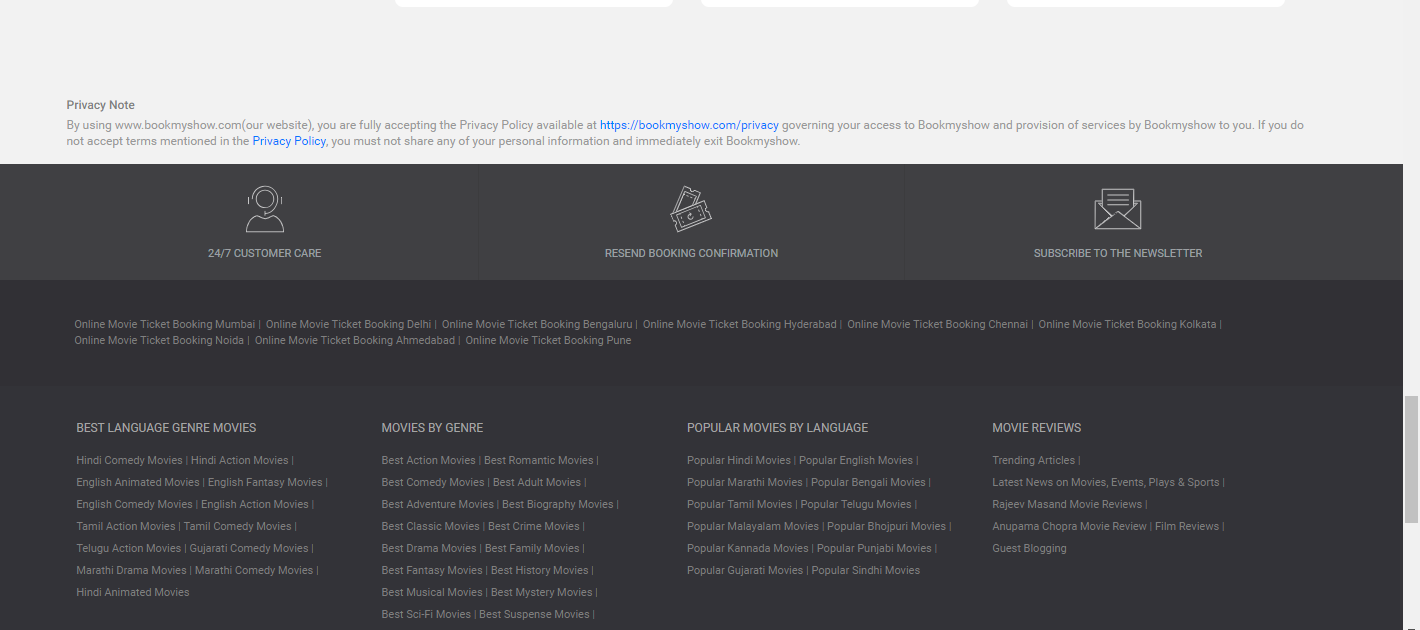
Task: Open the 24/7 Customer Care label
Action: coord(265,253)
